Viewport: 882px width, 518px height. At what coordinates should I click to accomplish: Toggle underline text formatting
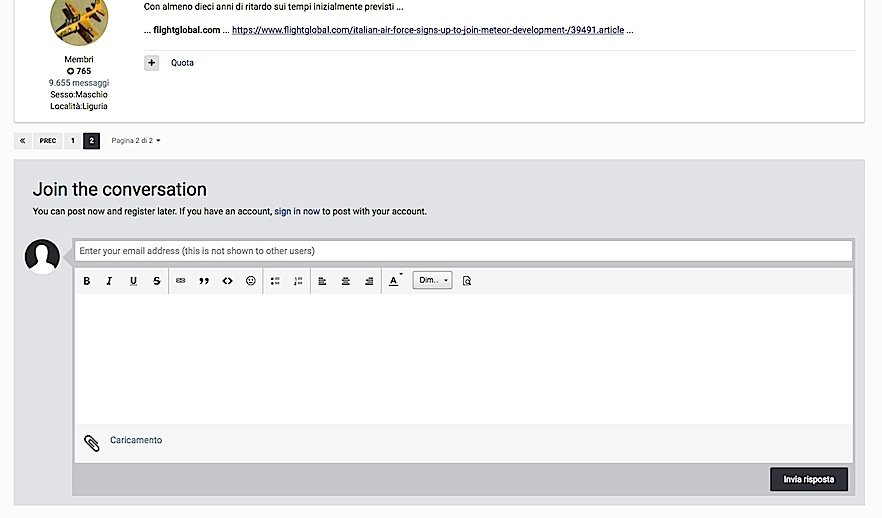[x=133, y=281]
